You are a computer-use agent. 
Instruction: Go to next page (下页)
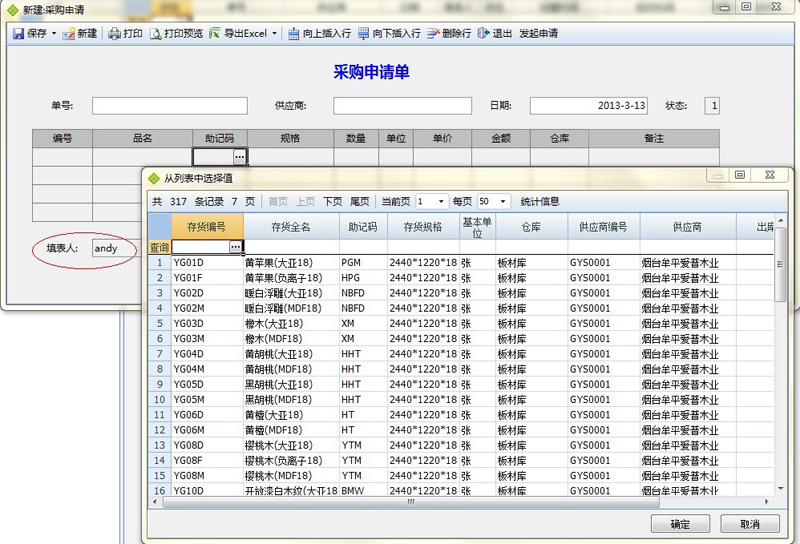click(x=333, y=202)
